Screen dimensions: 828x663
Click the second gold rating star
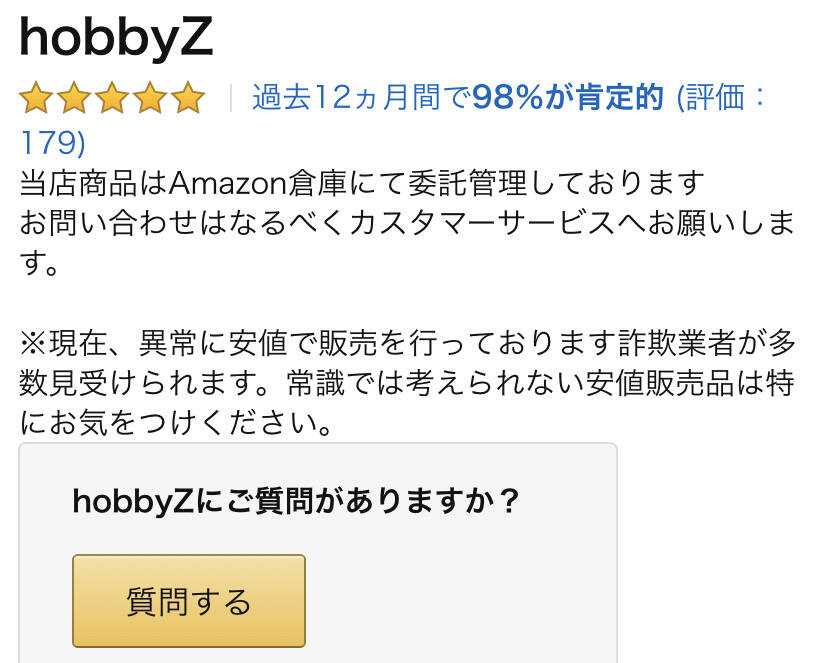pyautogui.click(x=73, y=98)
